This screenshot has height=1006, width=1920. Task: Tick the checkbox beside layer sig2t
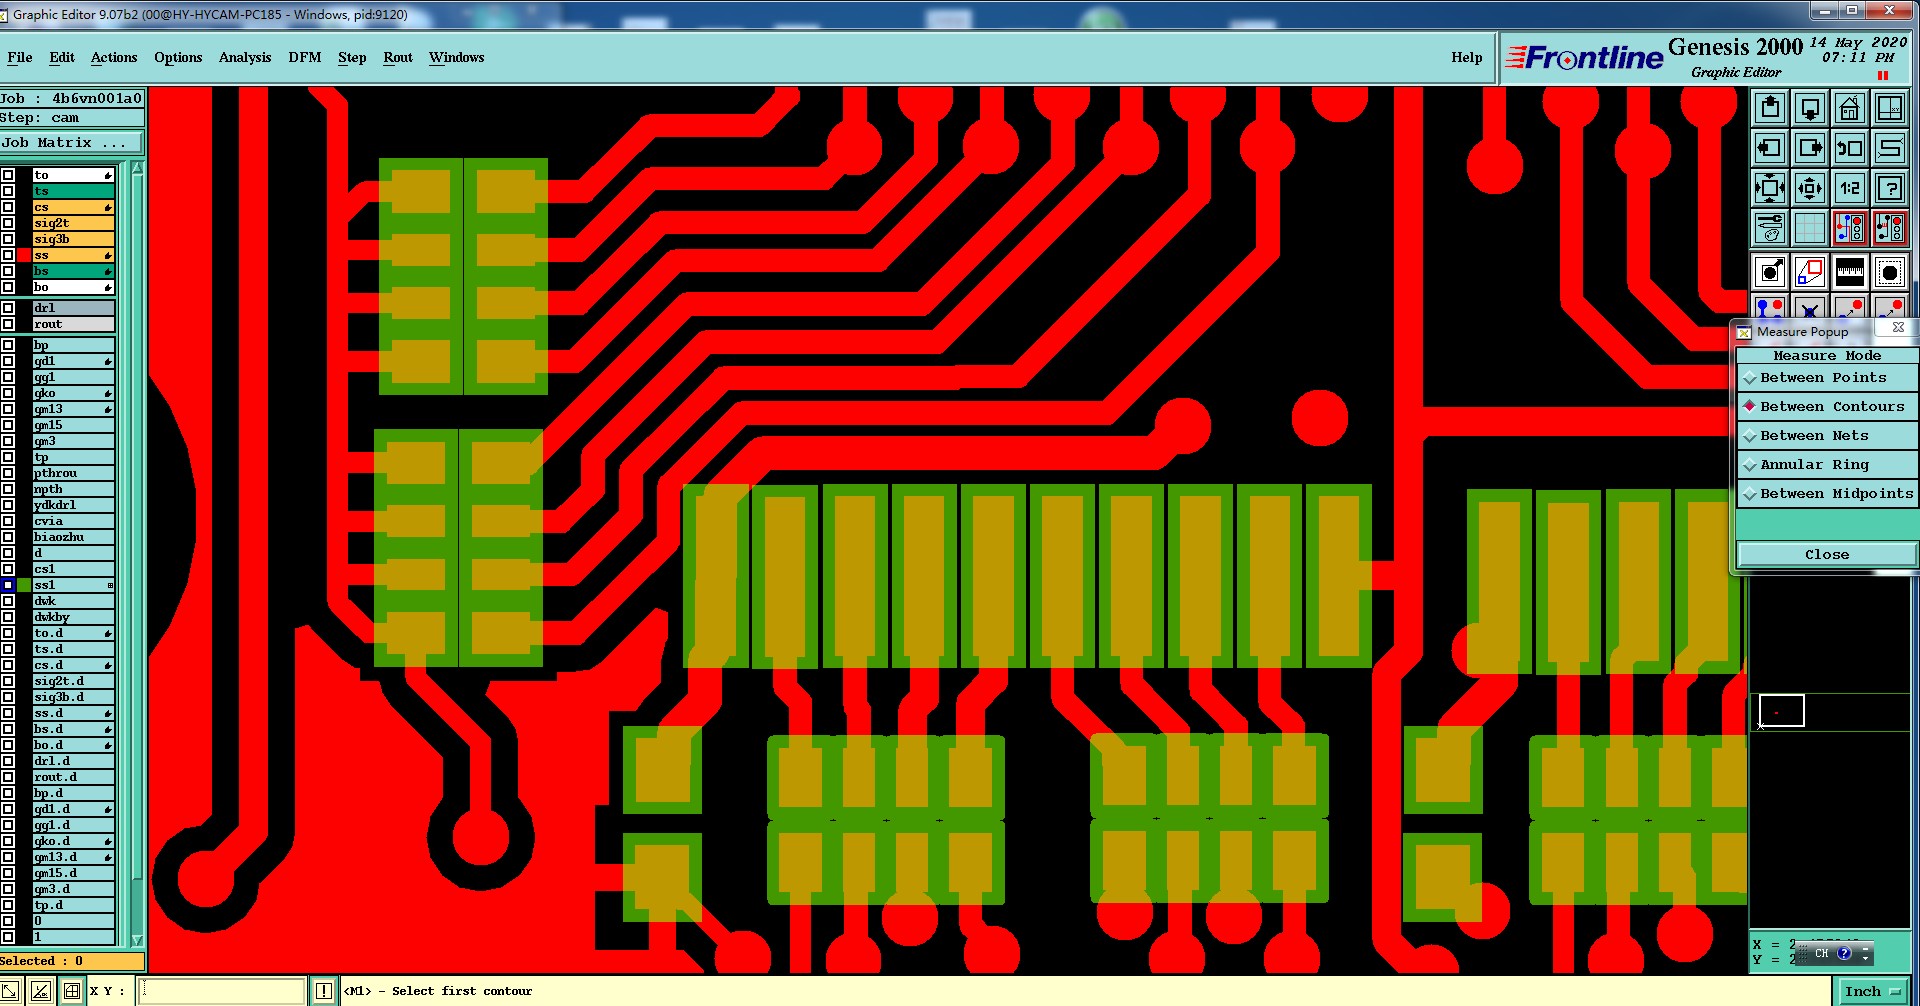click(8, 223)
